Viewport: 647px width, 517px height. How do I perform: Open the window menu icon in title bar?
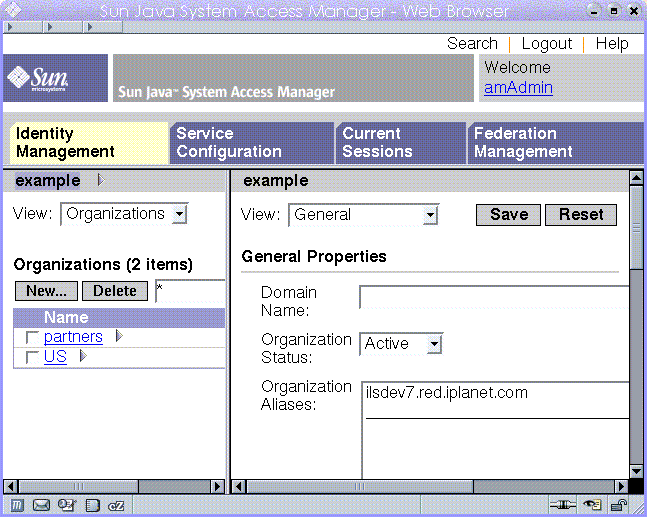pos(12,9)
